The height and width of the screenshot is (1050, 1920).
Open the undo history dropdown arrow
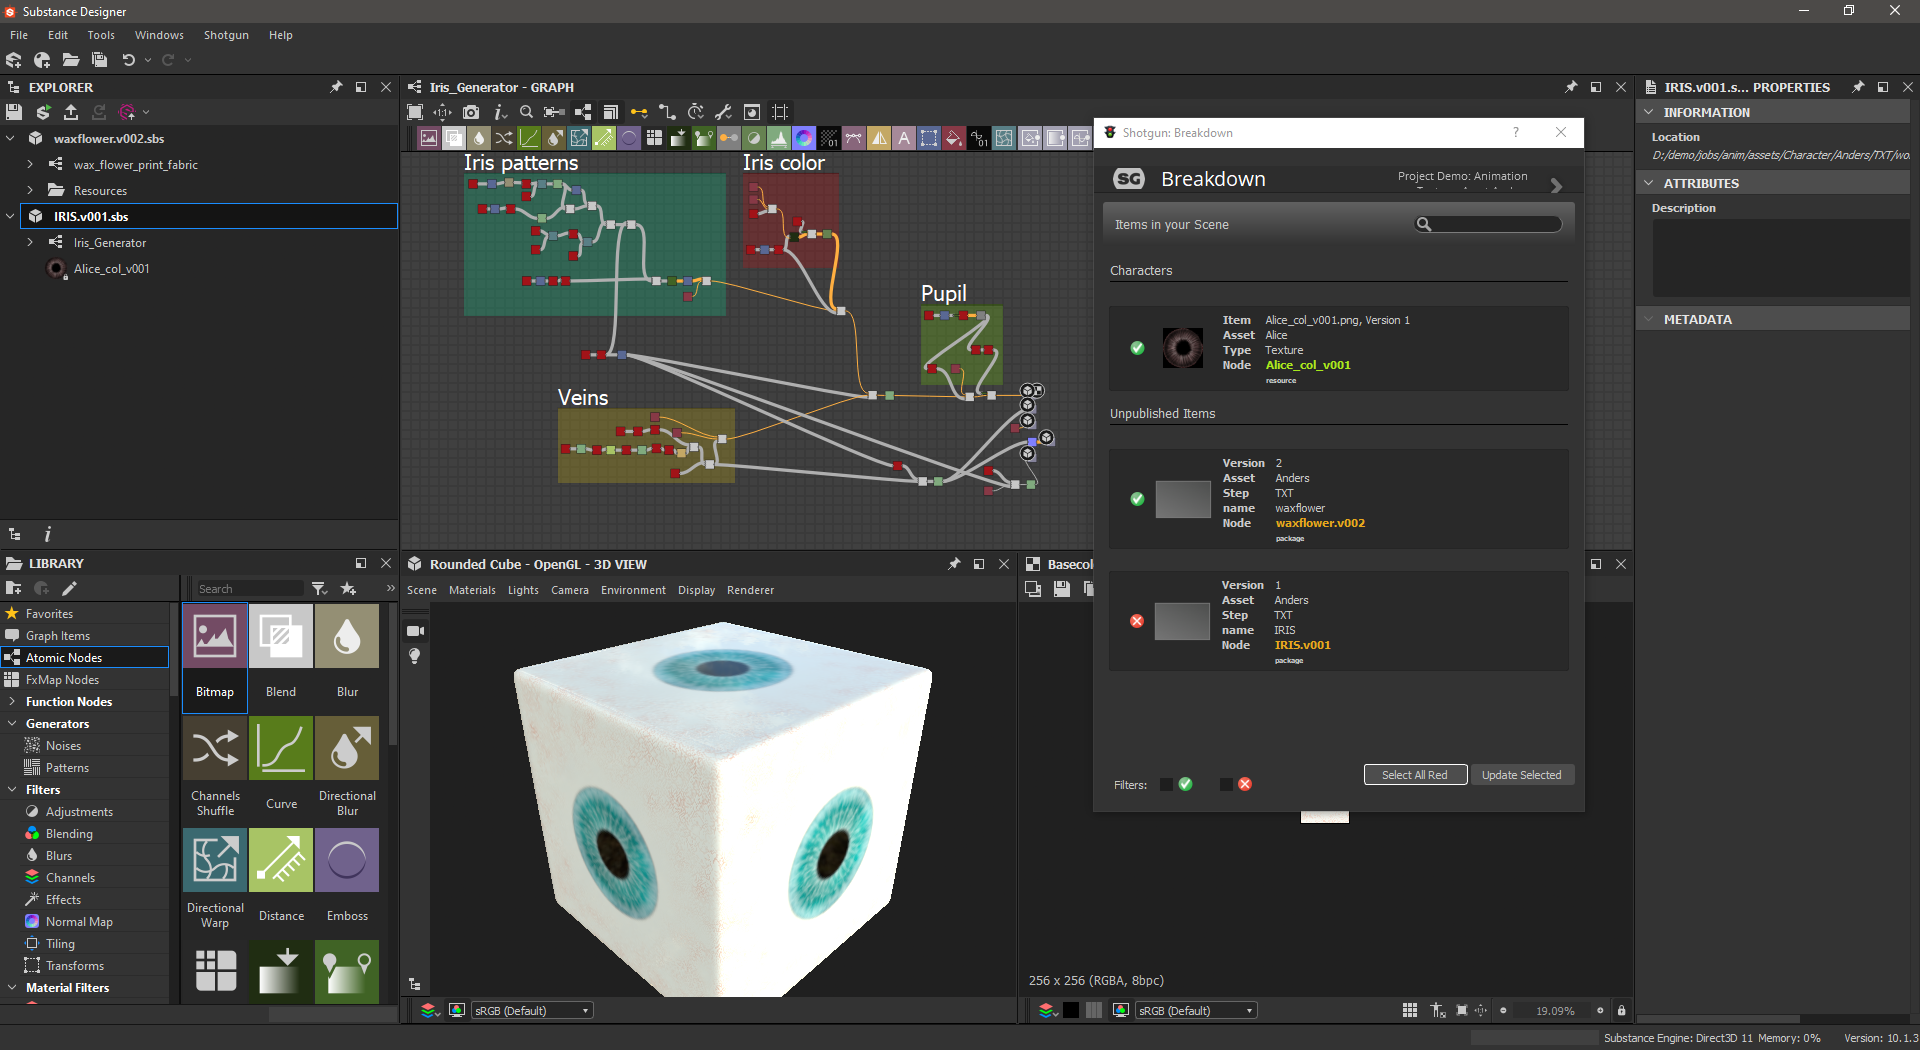pos(148,60)
